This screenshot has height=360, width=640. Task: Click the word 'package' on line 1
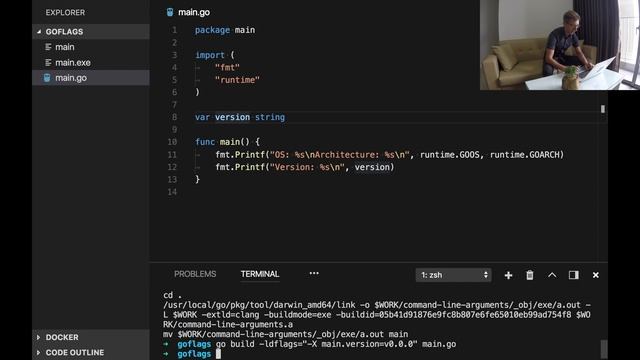212,30
